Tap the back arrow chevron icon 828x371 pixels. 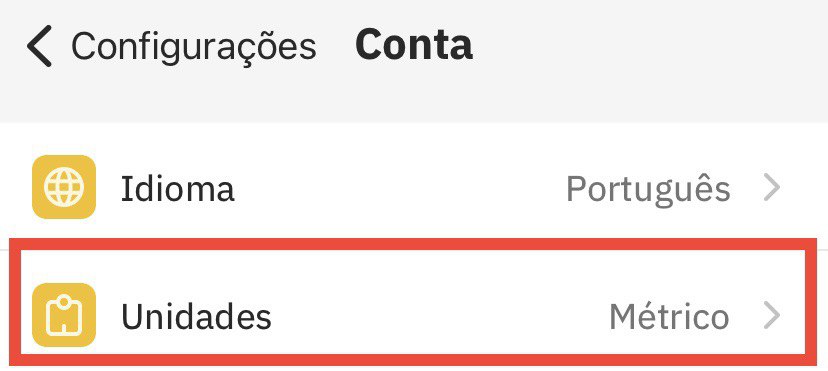[40, 45]
